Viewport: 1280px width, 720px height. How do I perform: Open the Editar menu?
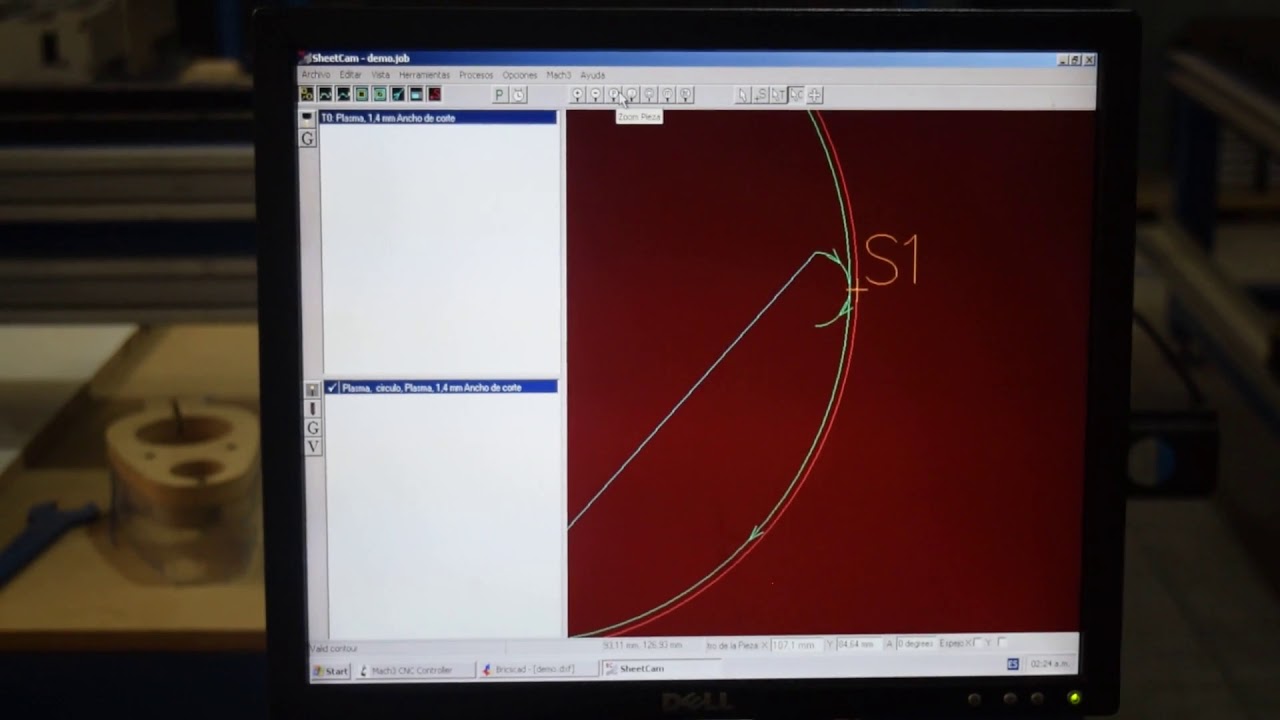pyautogui.click(x=350, y=75)
